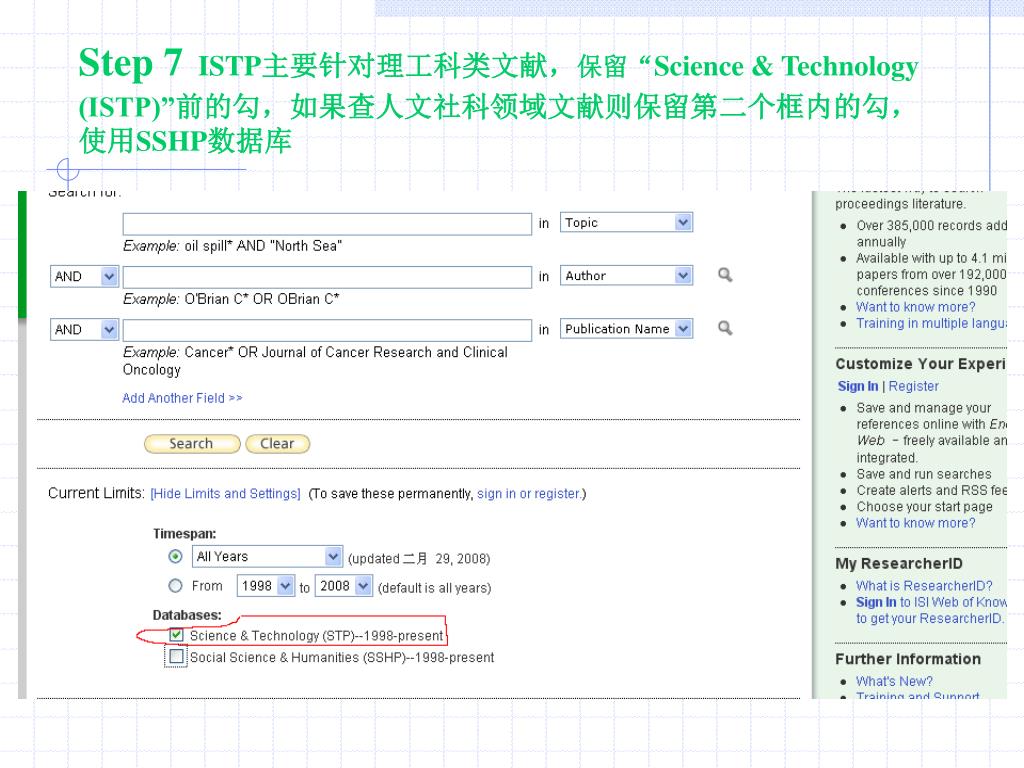The image size is (1024, 768).
Task: Click Hide Limits and Settings link
Action: 225,493
